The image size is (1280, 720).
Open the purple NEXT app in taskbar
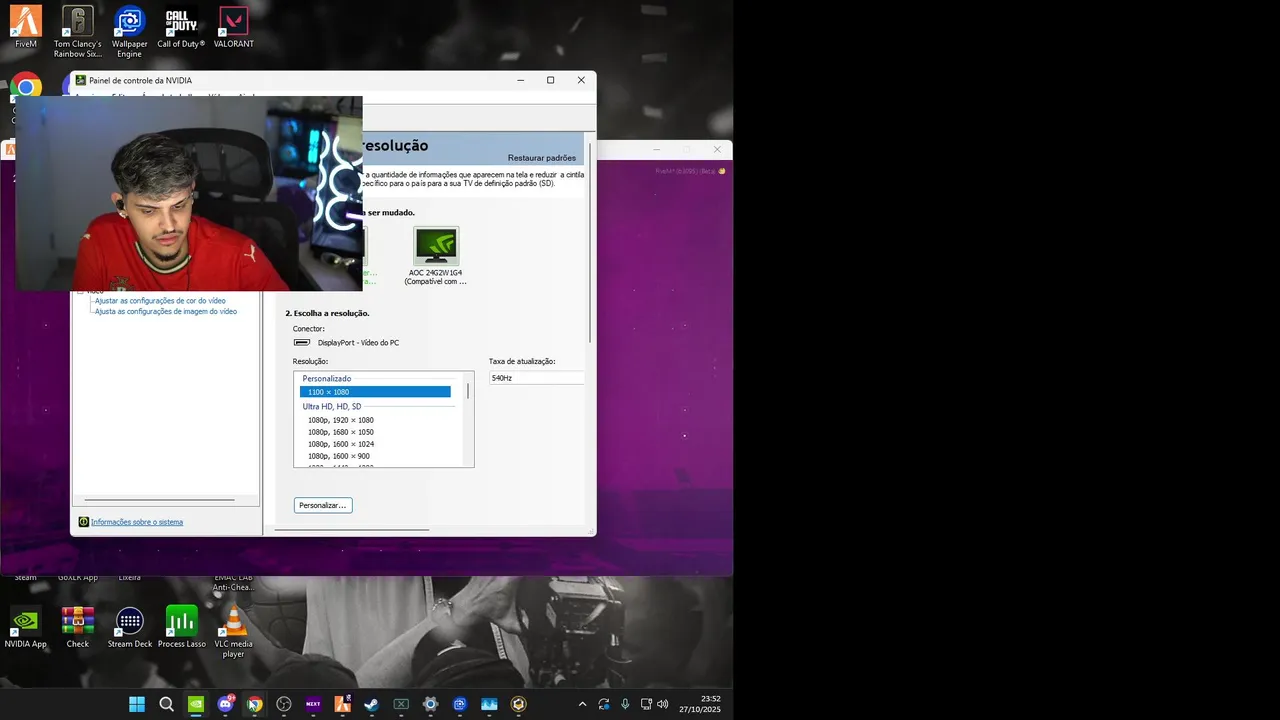pyautogui.click(x=313, y=704)
